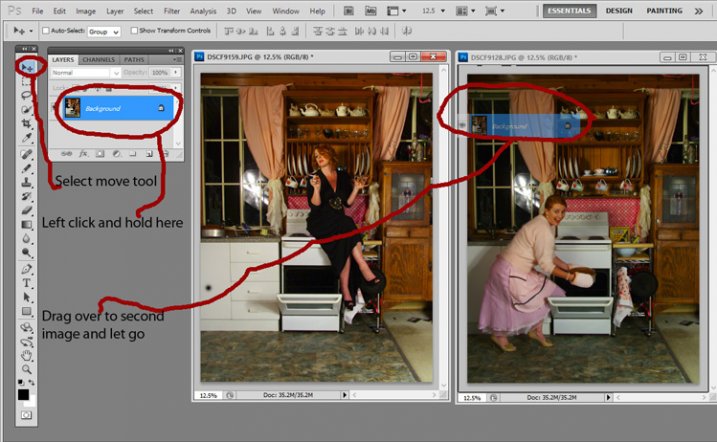The height and width of the screenshot is (442, 717).
Task: Select the Move tool in toolbox
Action: (27, 67)
